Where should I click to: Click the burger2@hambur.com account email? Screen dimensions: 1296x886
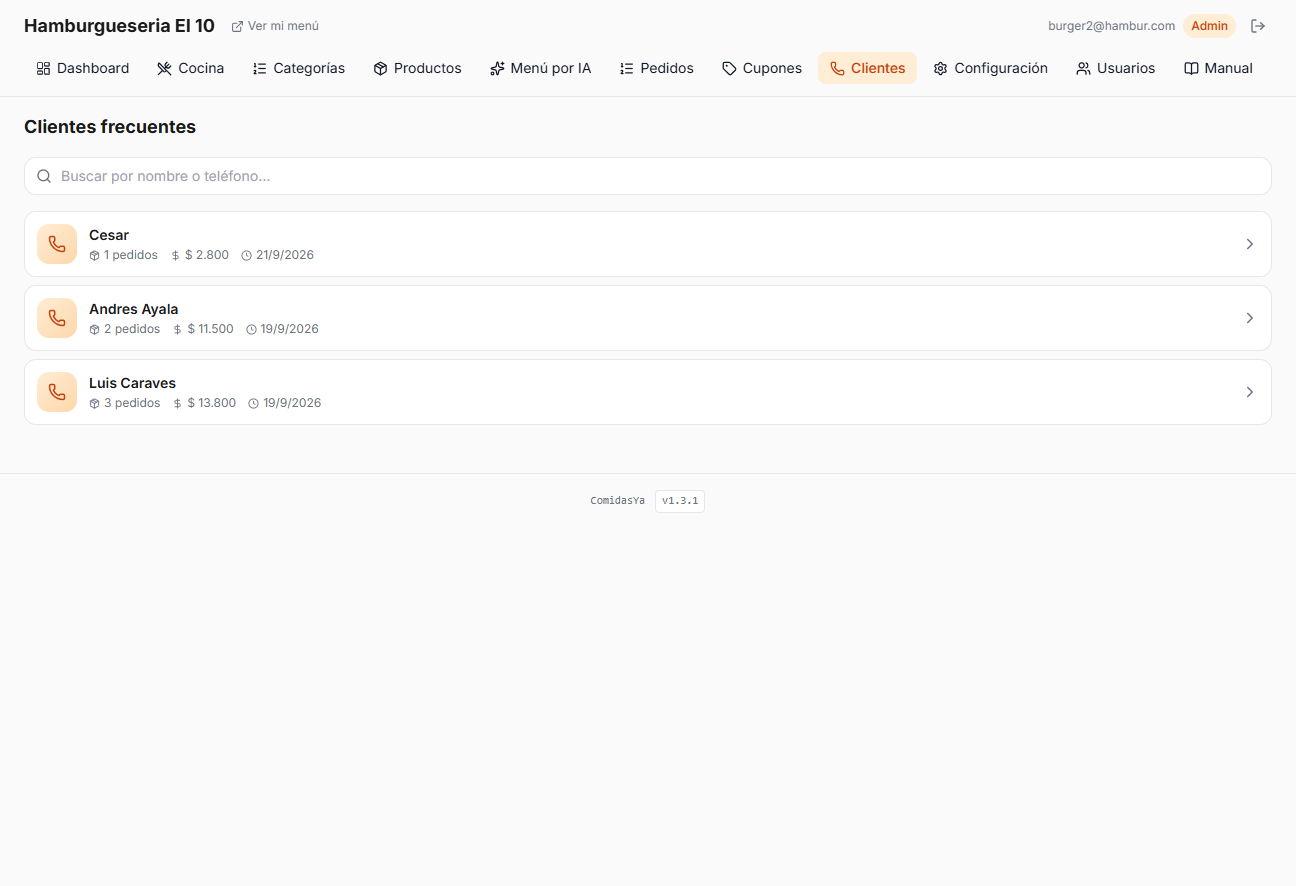pos(1111,26)
